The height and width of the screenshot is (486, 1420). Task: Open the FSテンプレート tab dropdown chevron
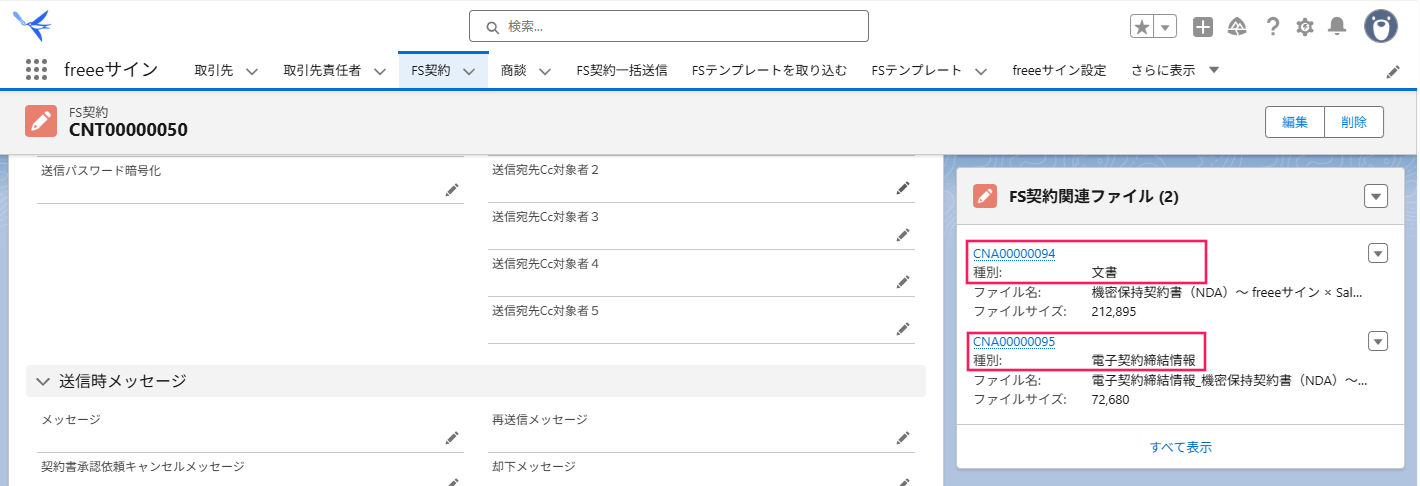coord(981,71)
